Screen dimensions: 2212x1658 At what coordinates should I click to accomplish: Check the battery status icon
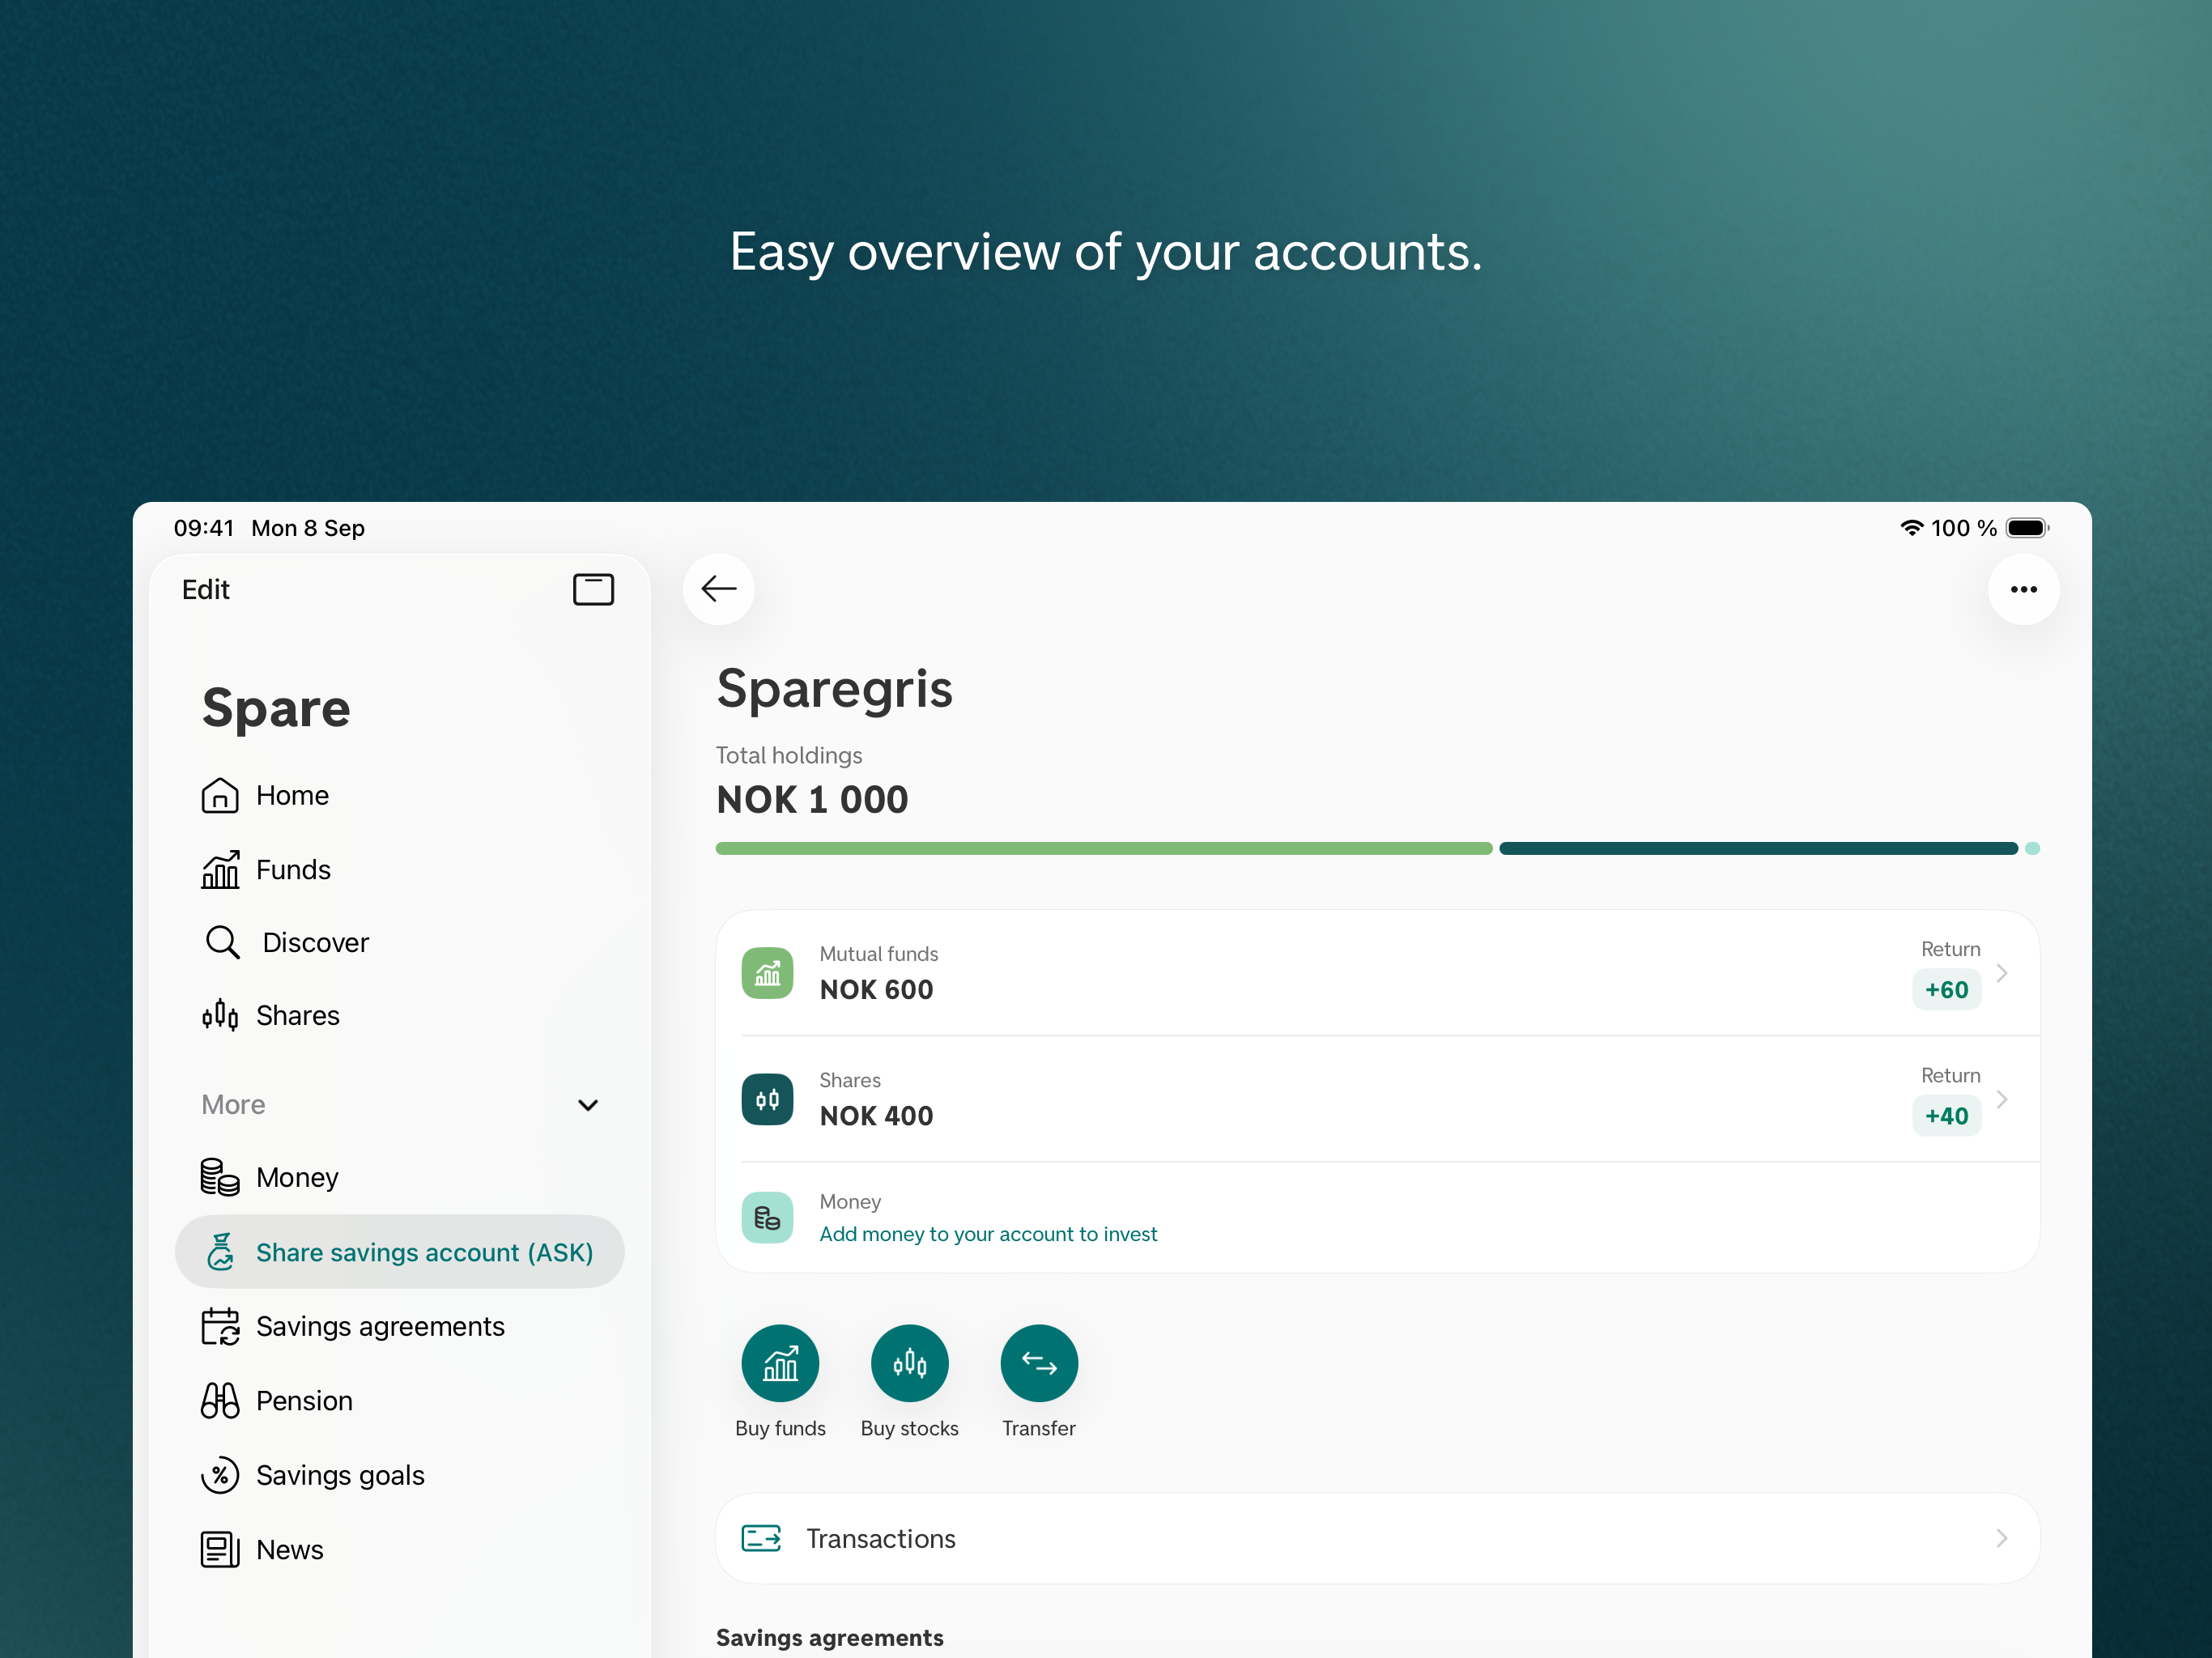click(2027, 528)
